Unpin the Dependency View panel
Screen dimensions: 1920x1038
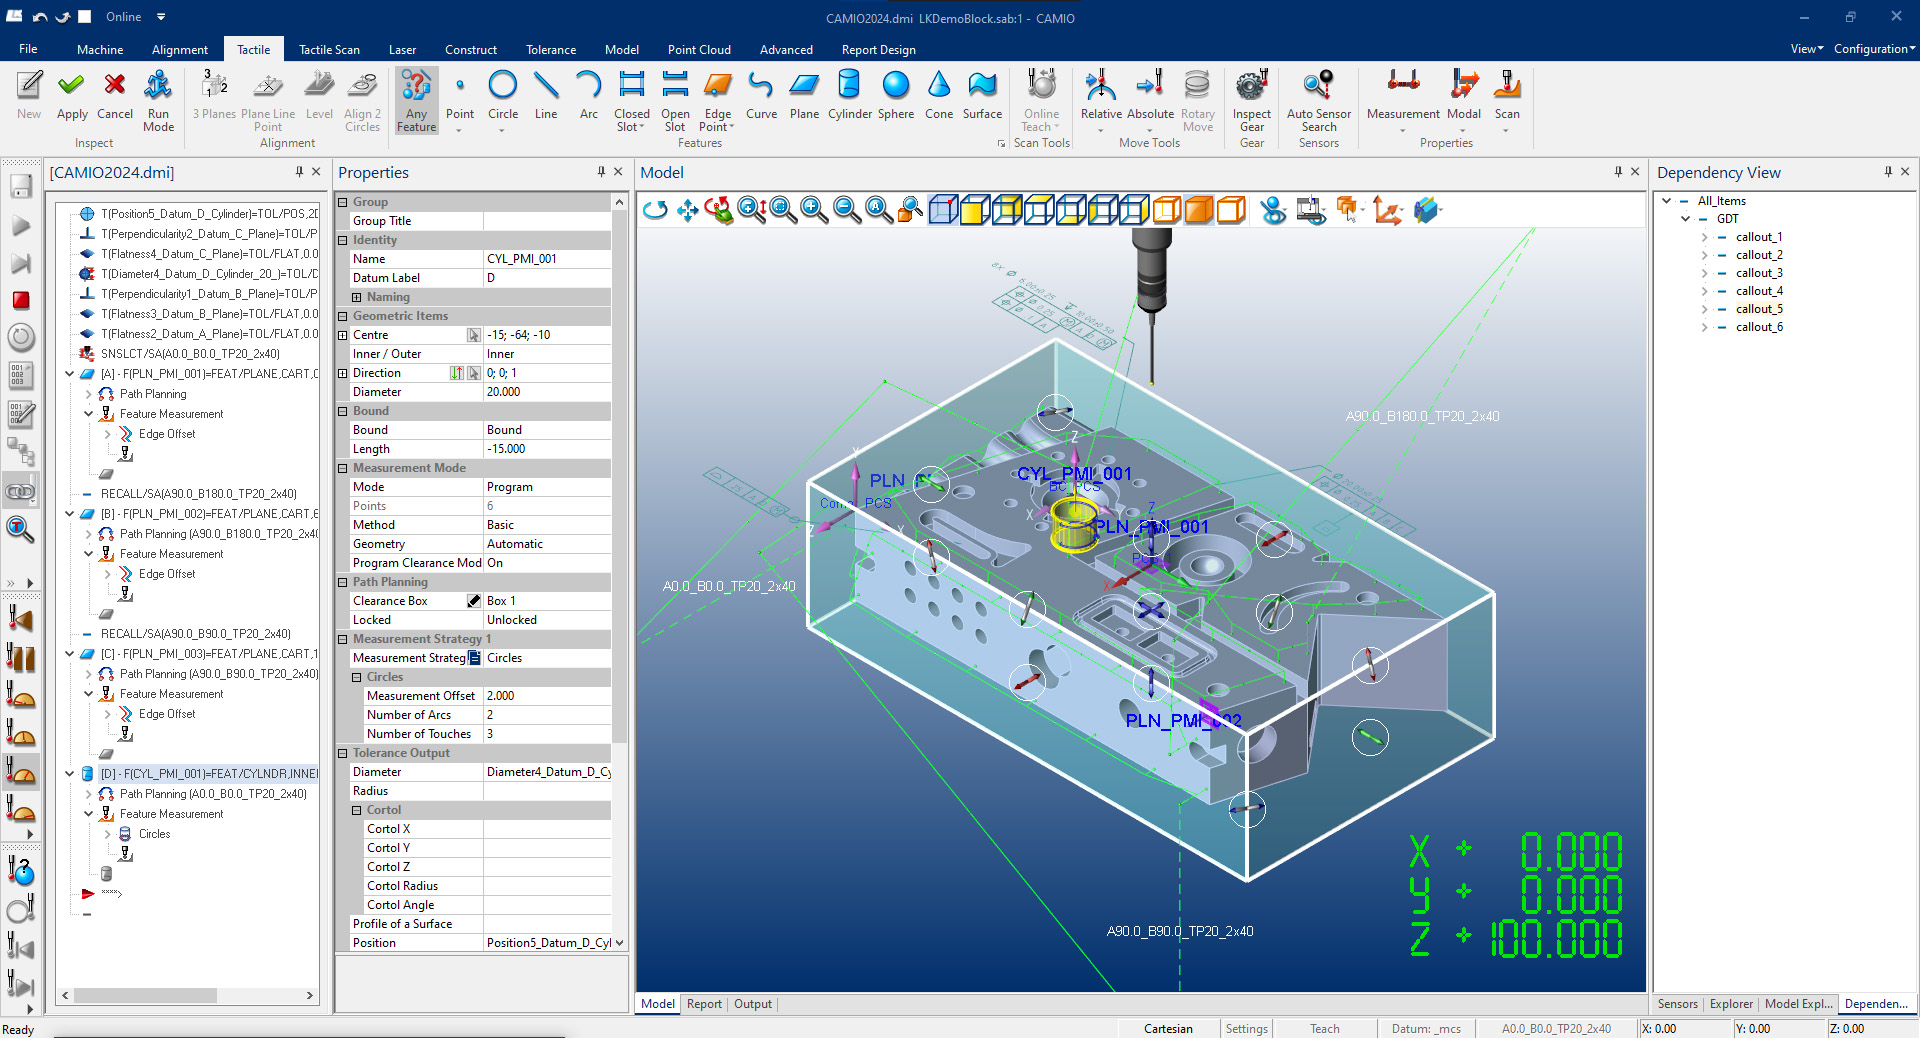(x=1889, y=172)
